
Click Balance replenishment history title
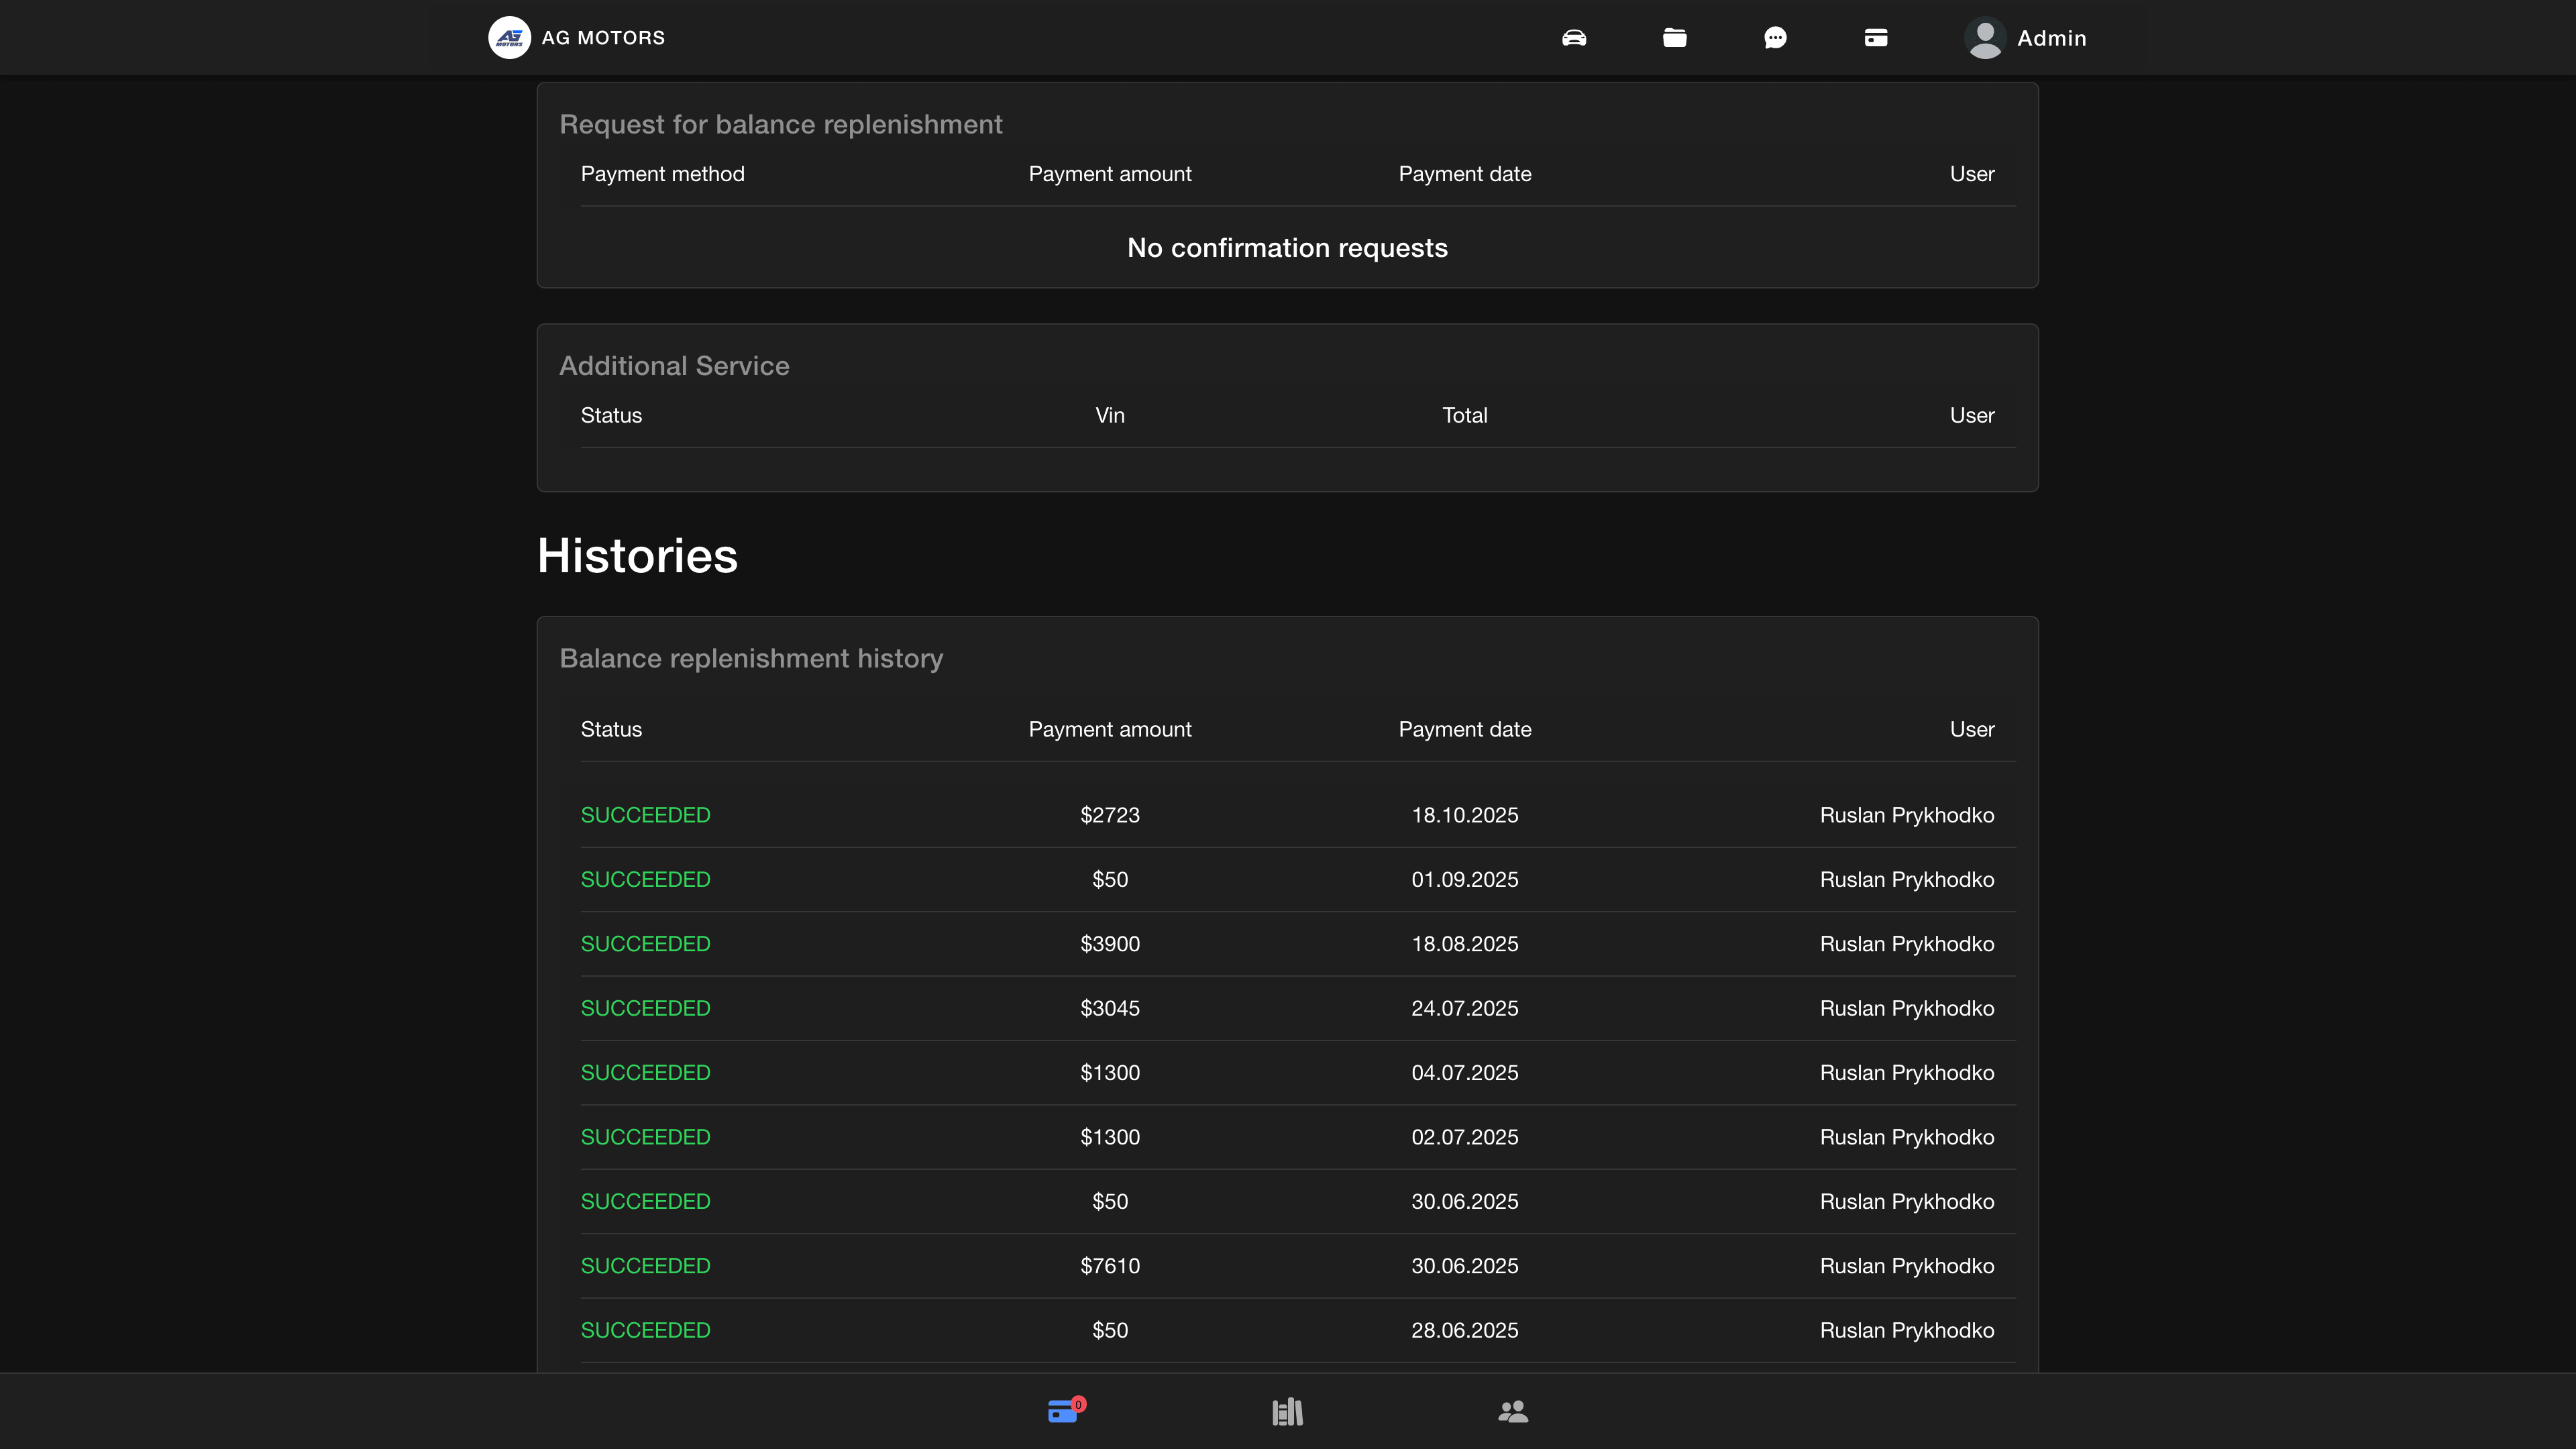751,658
